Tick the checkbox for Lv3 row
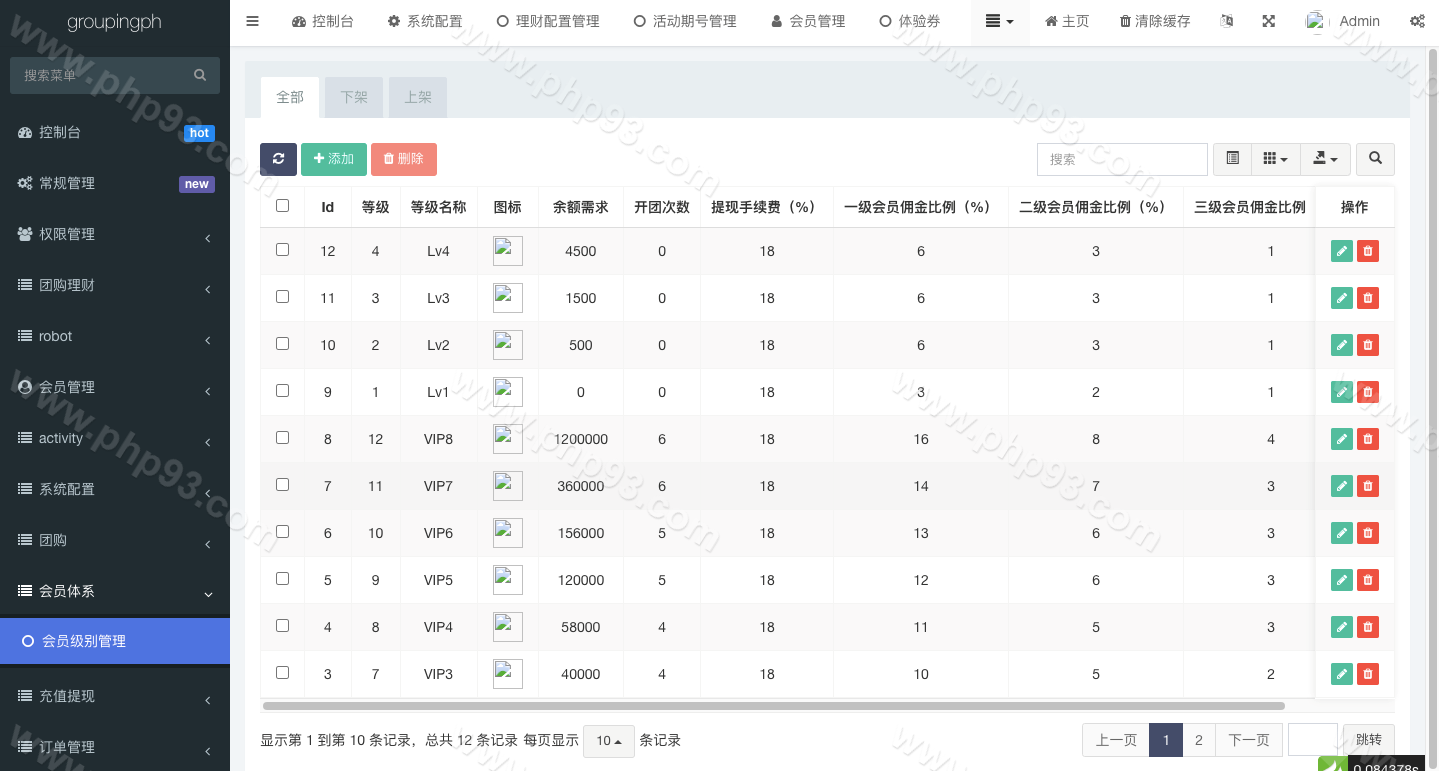Image resolution: width=1439 pixels, height=771 pixels. click(282, 297)
